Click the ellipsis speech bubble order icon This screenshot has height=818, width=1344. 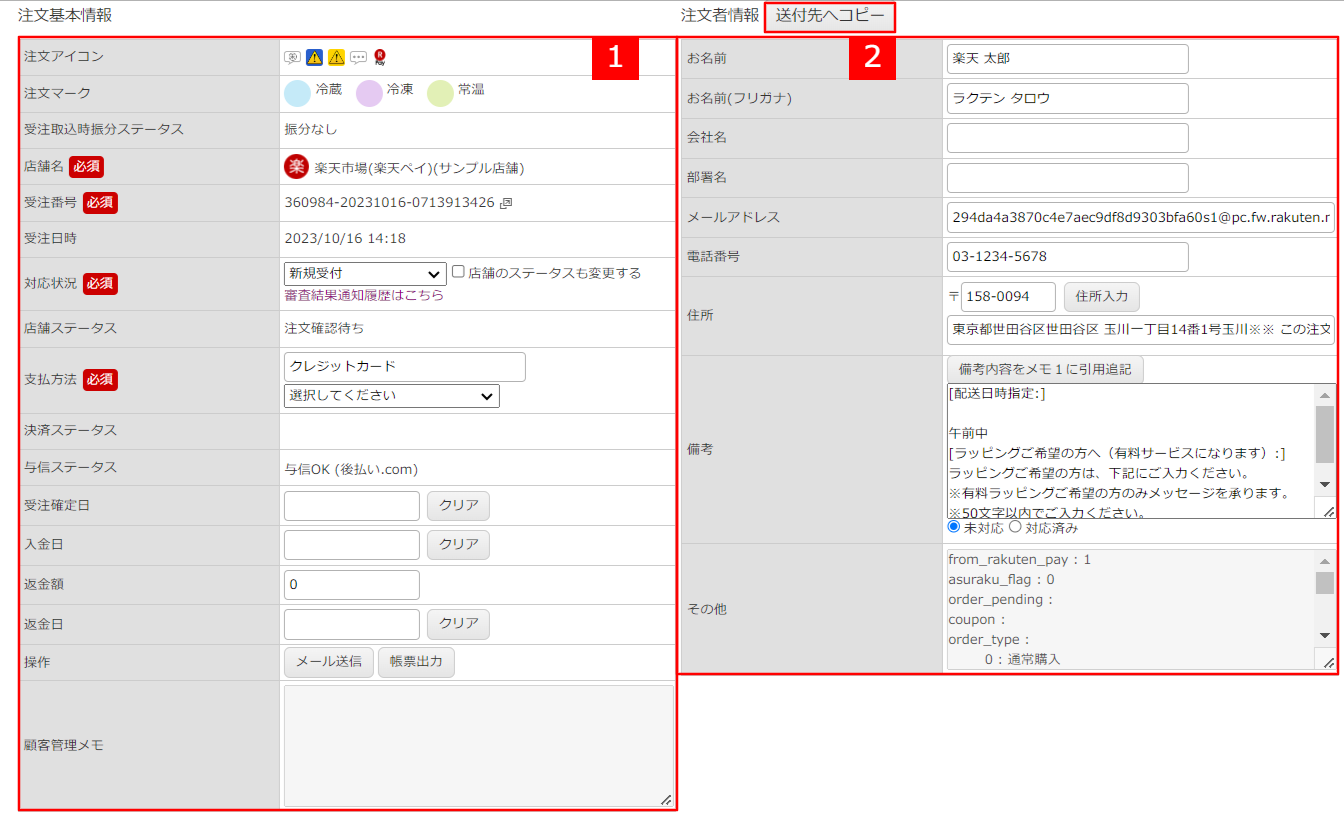coord(358,57)
